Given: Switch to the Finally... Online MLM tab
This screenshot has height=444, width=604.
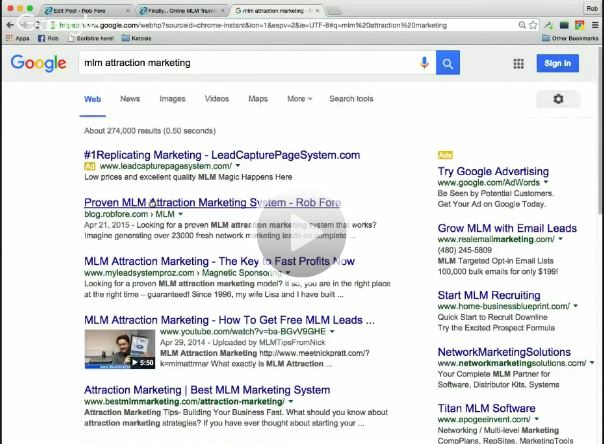Looking at the screenshot, I should 181,11.
